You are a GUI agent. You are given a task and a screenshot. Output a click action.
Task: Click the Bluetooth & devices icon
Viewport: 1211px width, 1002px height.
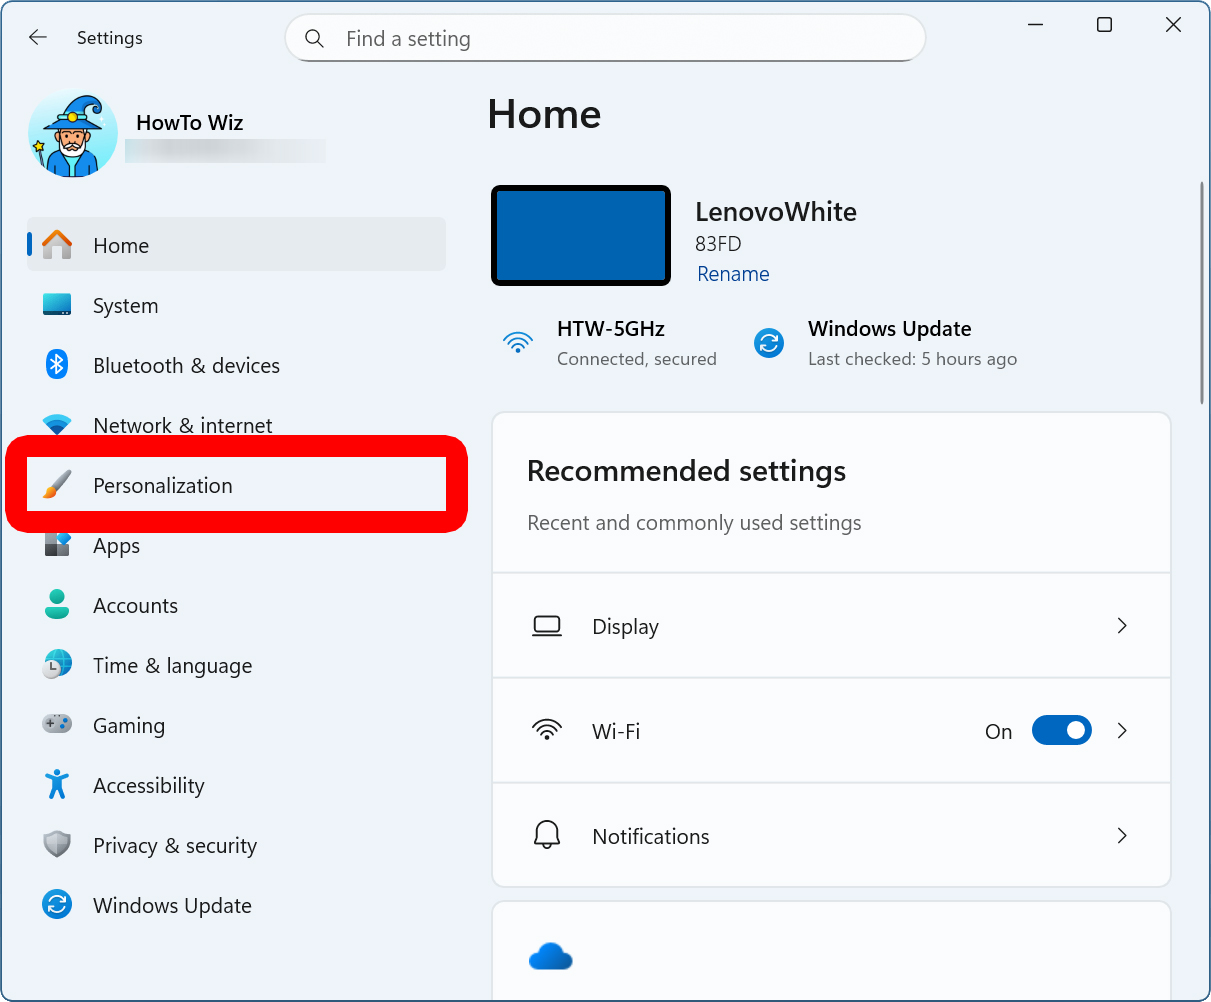click(57, 365)
